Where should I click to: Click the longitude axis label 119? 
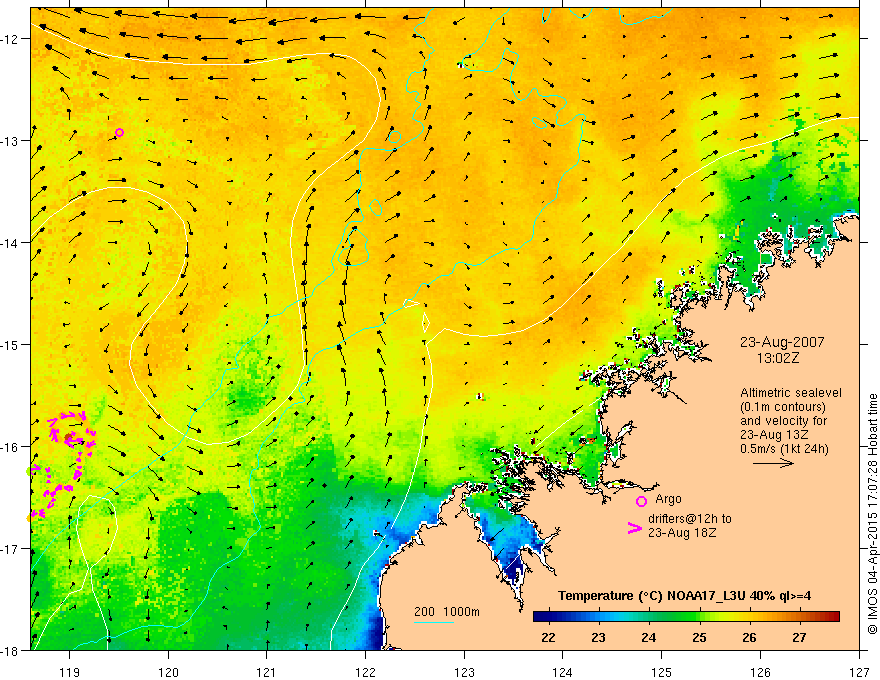tap(70, 672)
